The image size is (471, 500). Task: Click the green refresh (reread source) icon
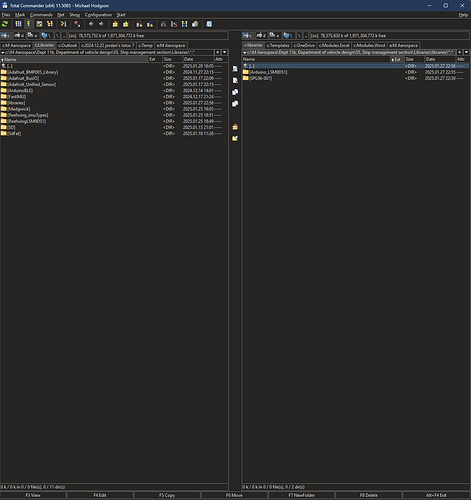coord(5,24)
